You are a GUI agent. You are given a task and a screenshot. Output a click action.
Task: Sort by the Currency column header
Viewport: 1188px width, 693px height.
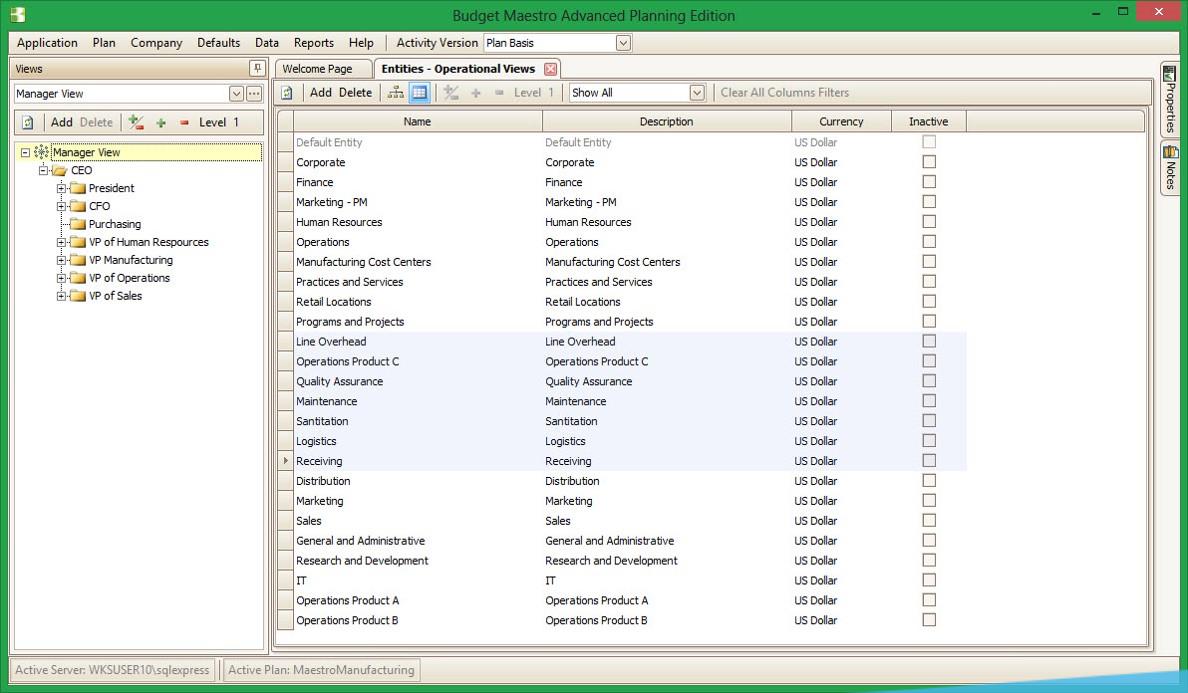click(841, 121)
